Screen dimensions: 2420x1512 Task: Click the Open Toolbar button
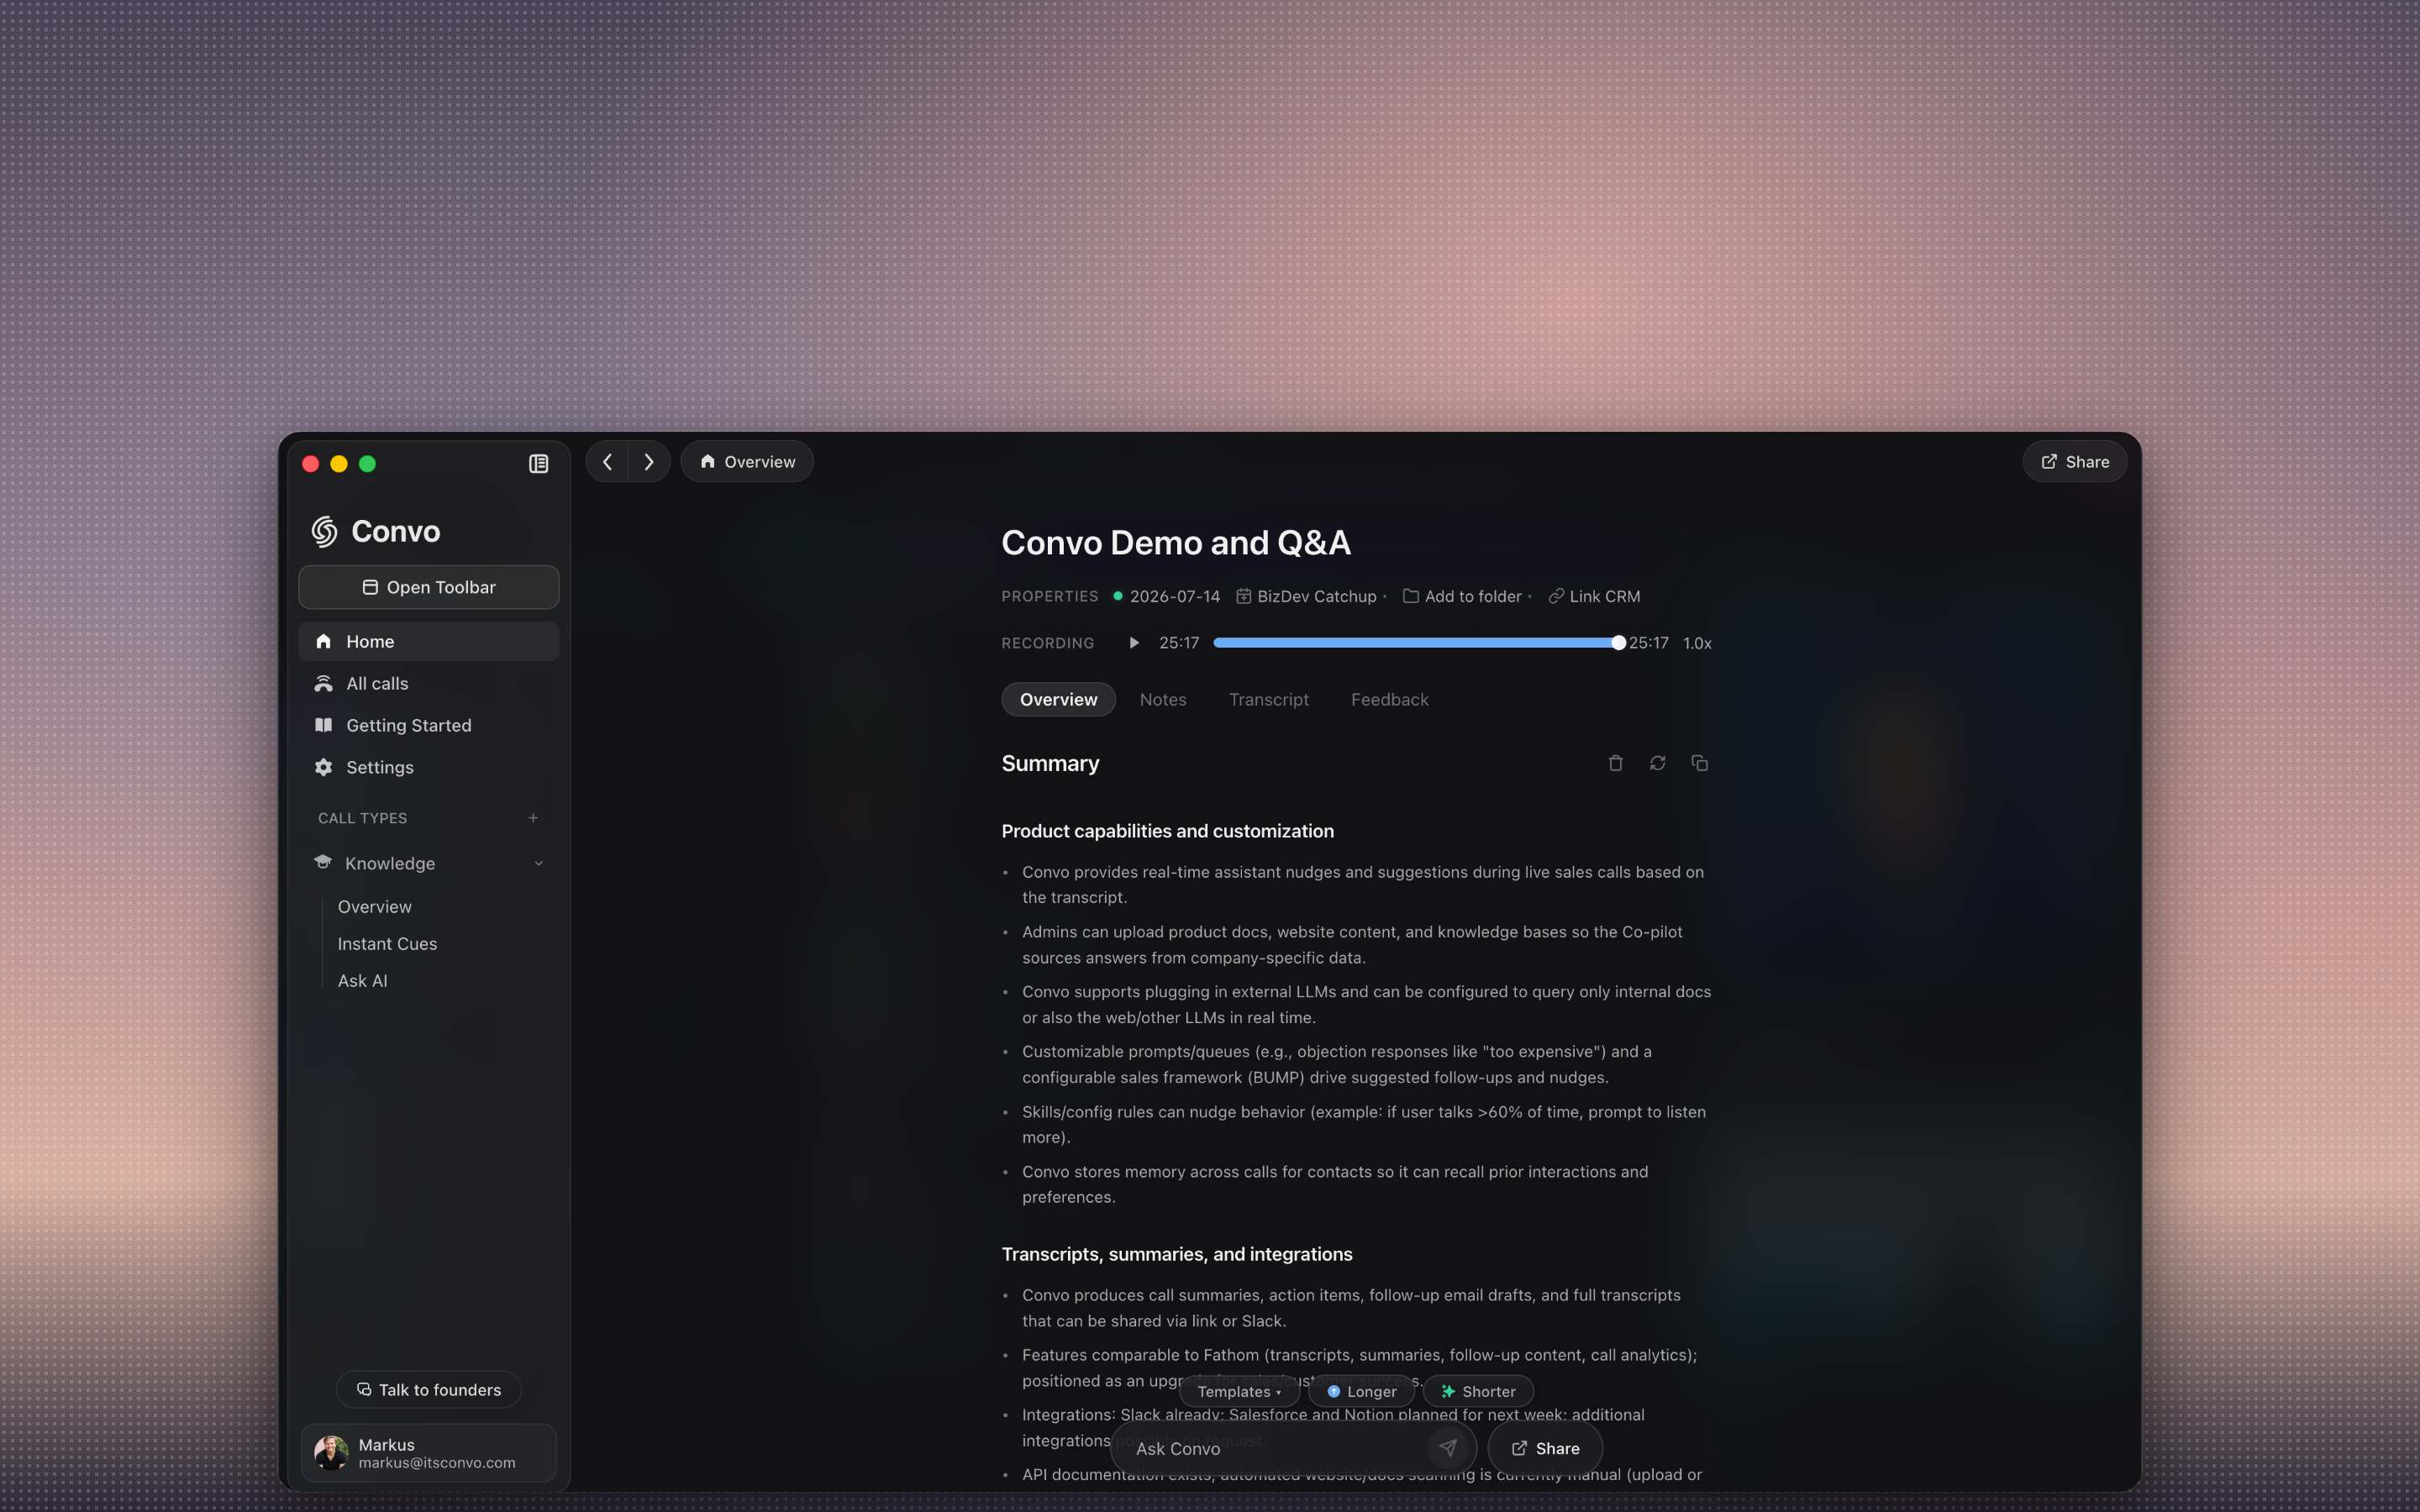(429, 587)
